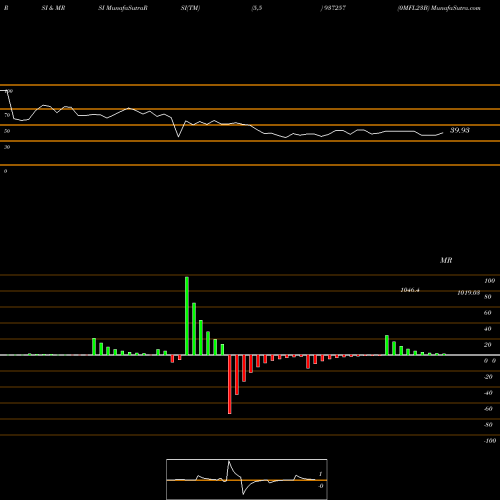Click the 50 level label on RSI axis
This screenshot has width=500, height=500.
[7, 131]
